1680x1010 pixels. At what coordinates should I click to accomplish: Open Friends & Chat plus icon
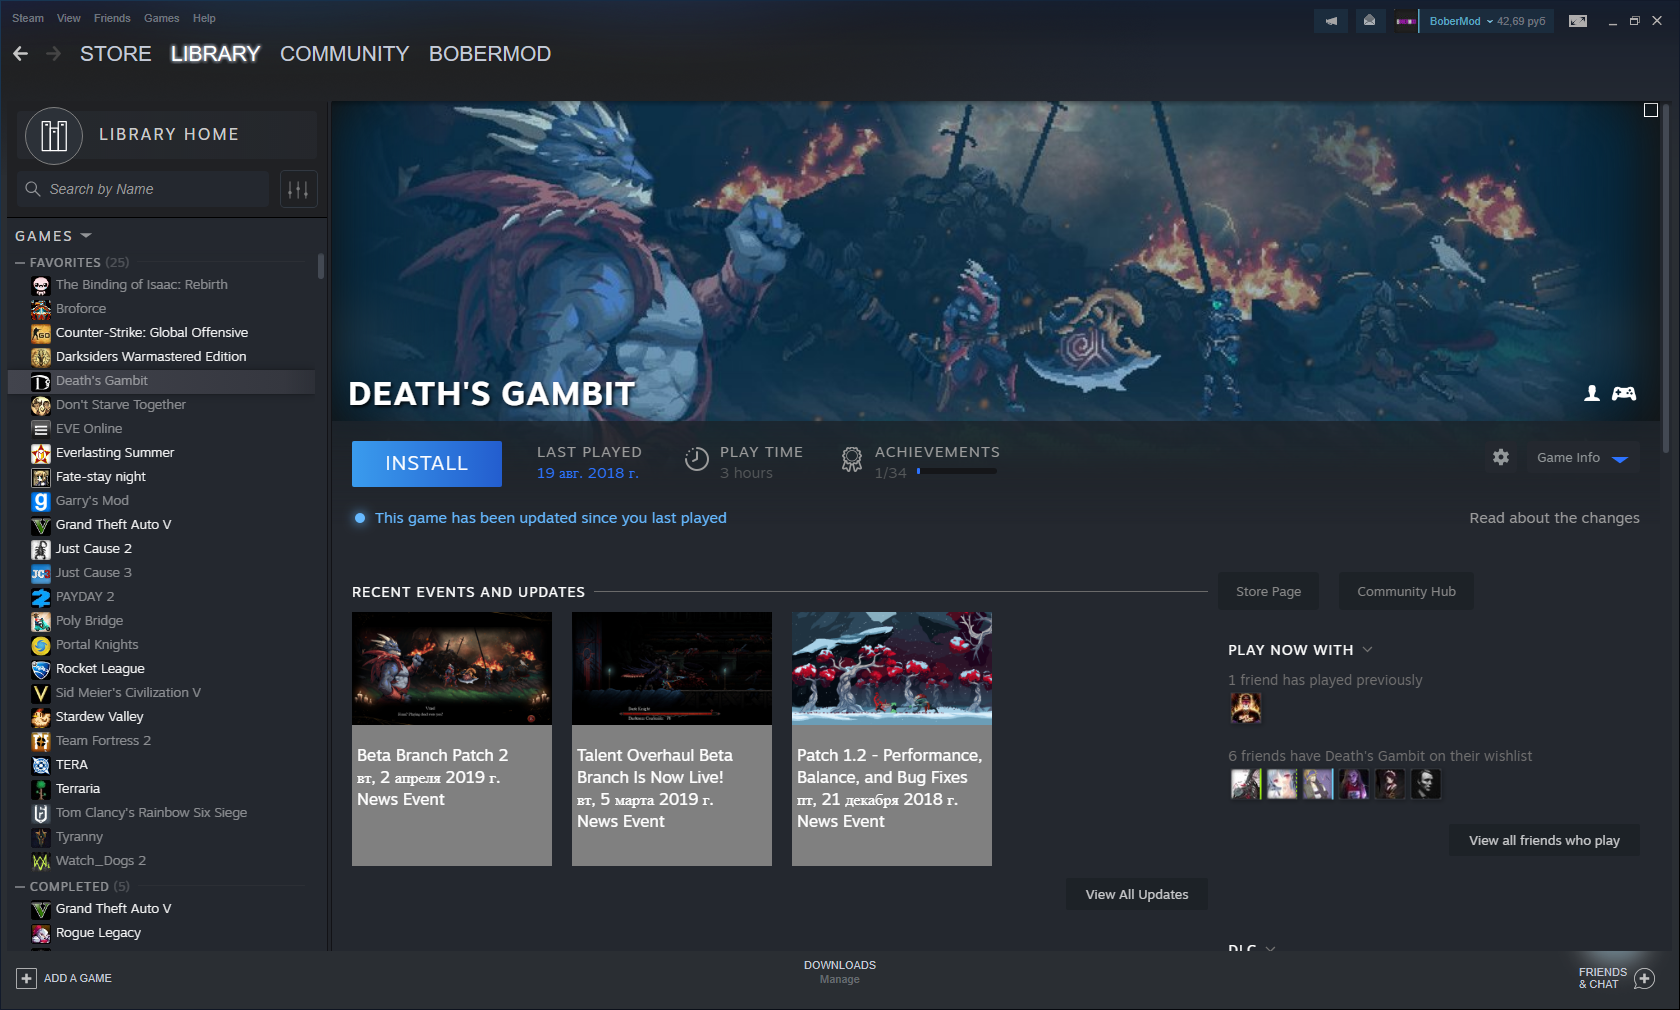click(x=1644, y=978)
